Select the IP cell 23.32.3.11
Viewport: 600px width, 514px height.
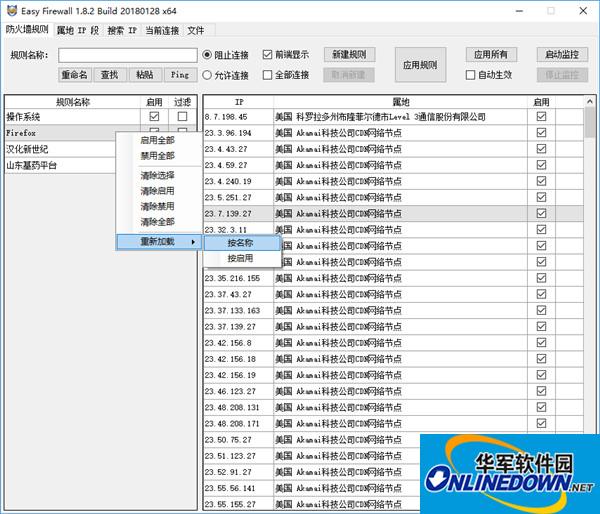(238, 230)
